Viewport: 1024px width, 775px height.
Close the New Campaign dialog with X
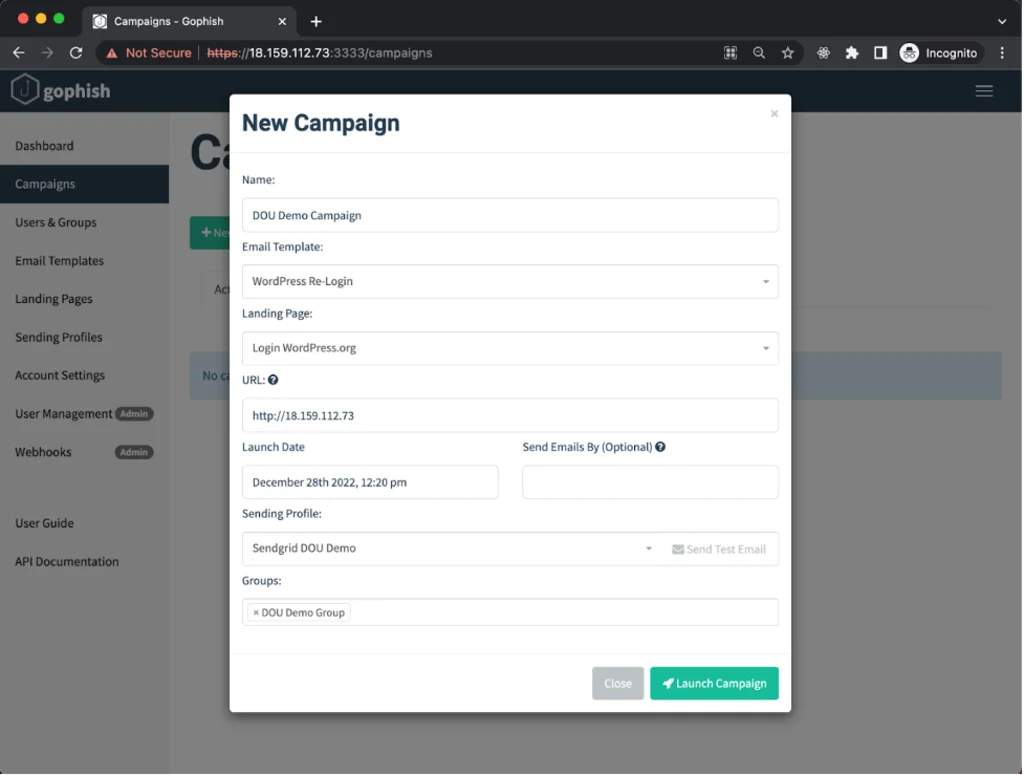click(x=774, y=114)
